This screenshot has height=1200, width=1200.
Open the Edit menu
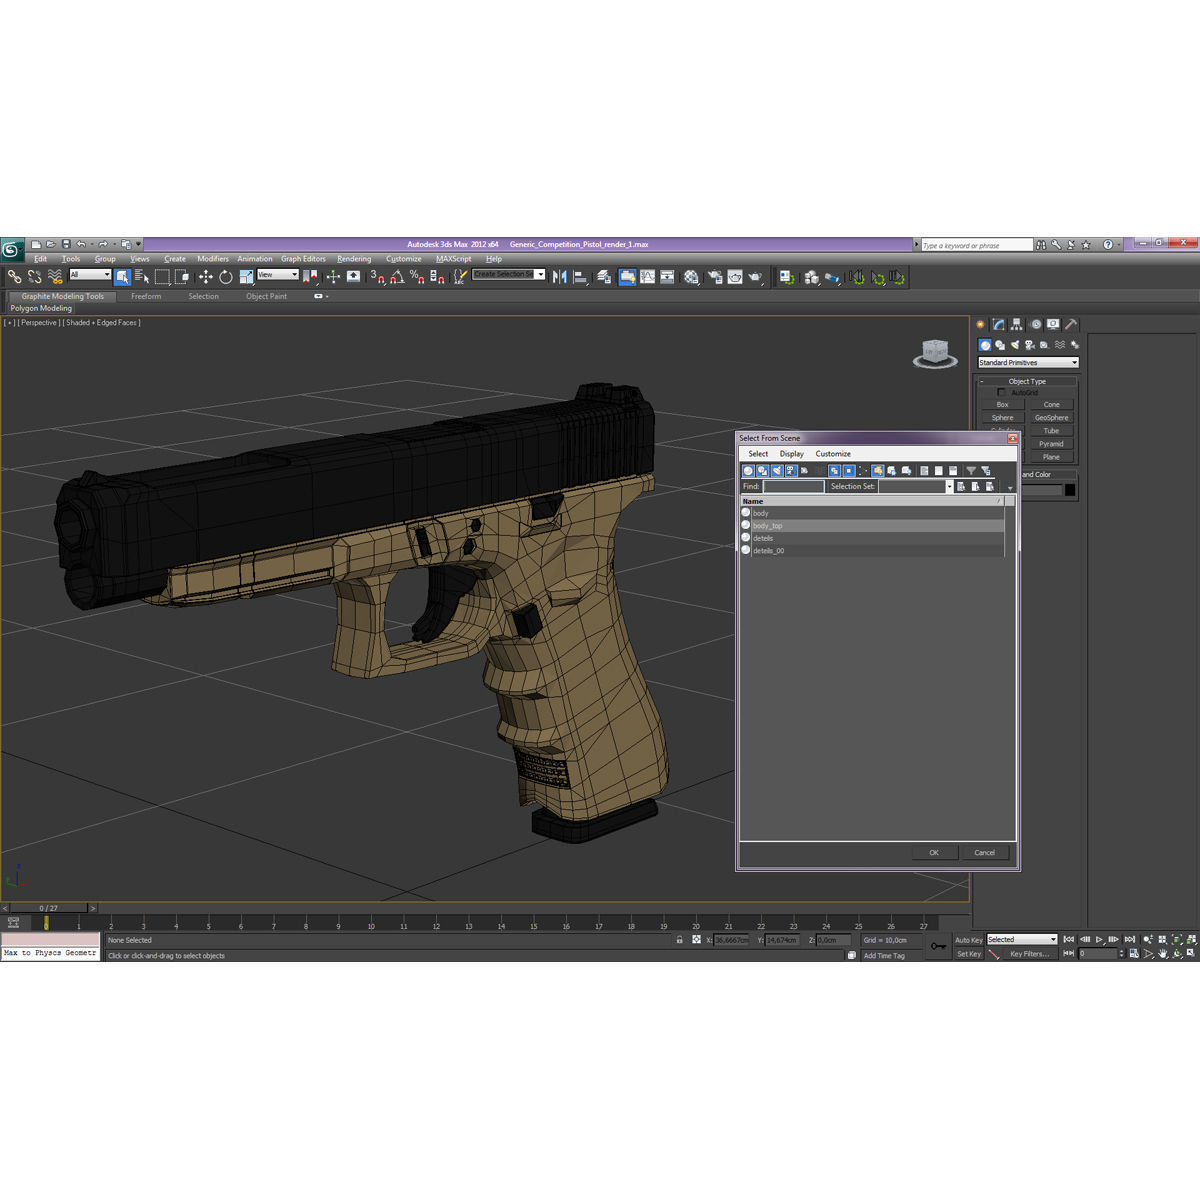40,259
